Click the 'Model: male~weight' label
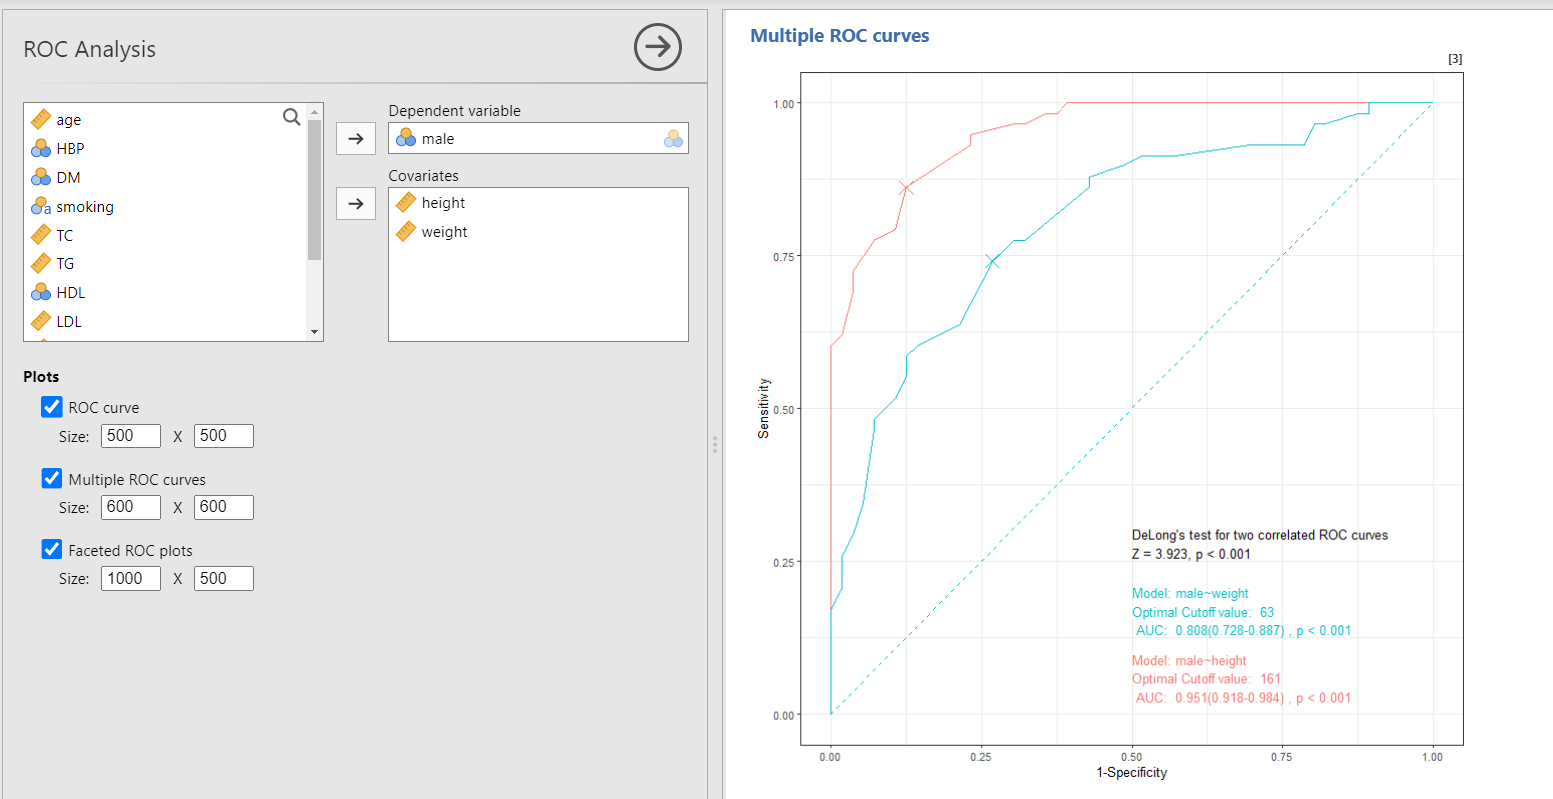 click(x=1190, y=593)
